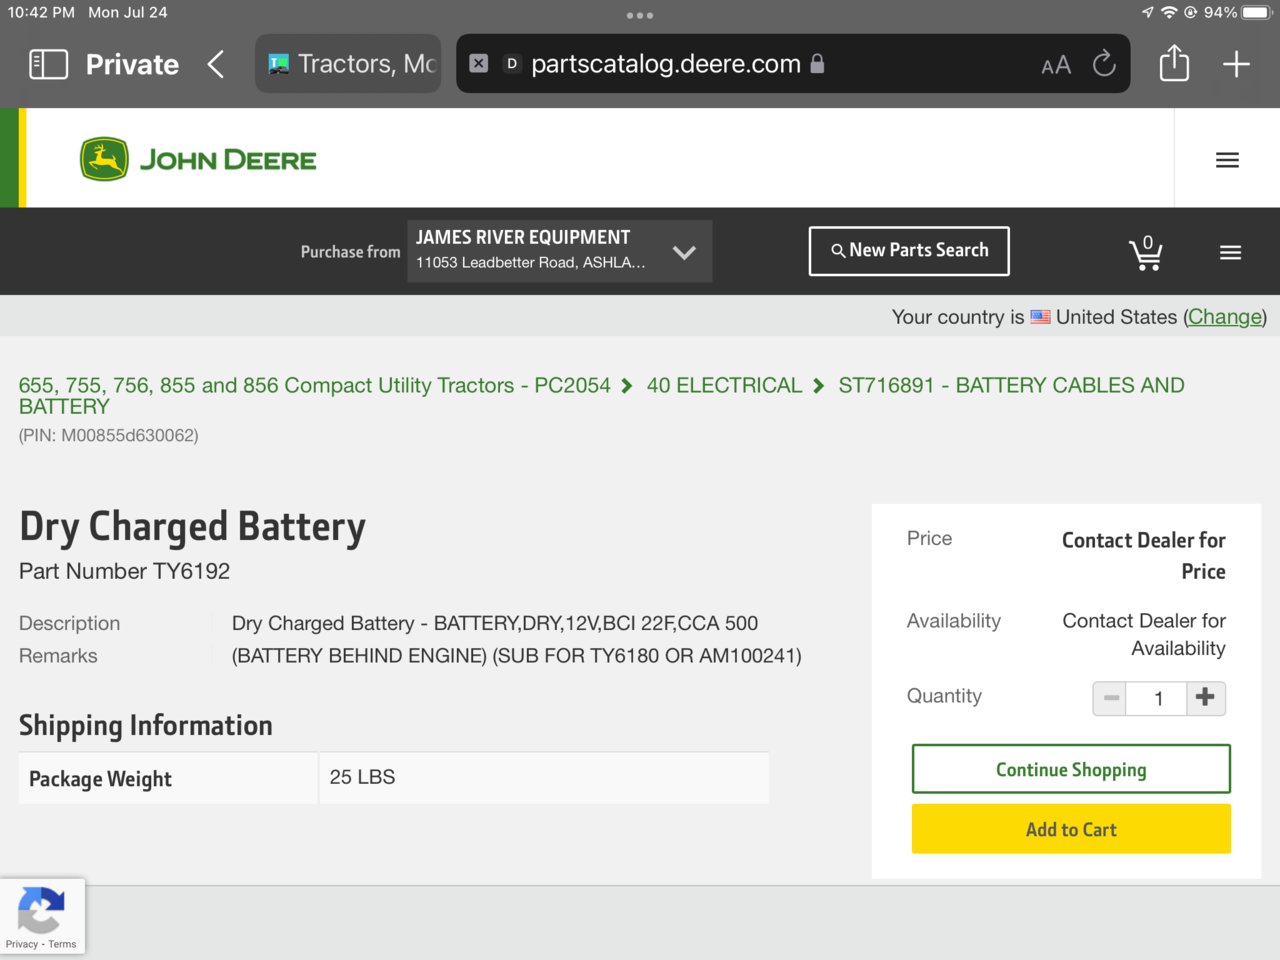Screen dimensions: 1280x960
Task: Tap the Wi-Fi status icon
Action: pos(1169,13)
